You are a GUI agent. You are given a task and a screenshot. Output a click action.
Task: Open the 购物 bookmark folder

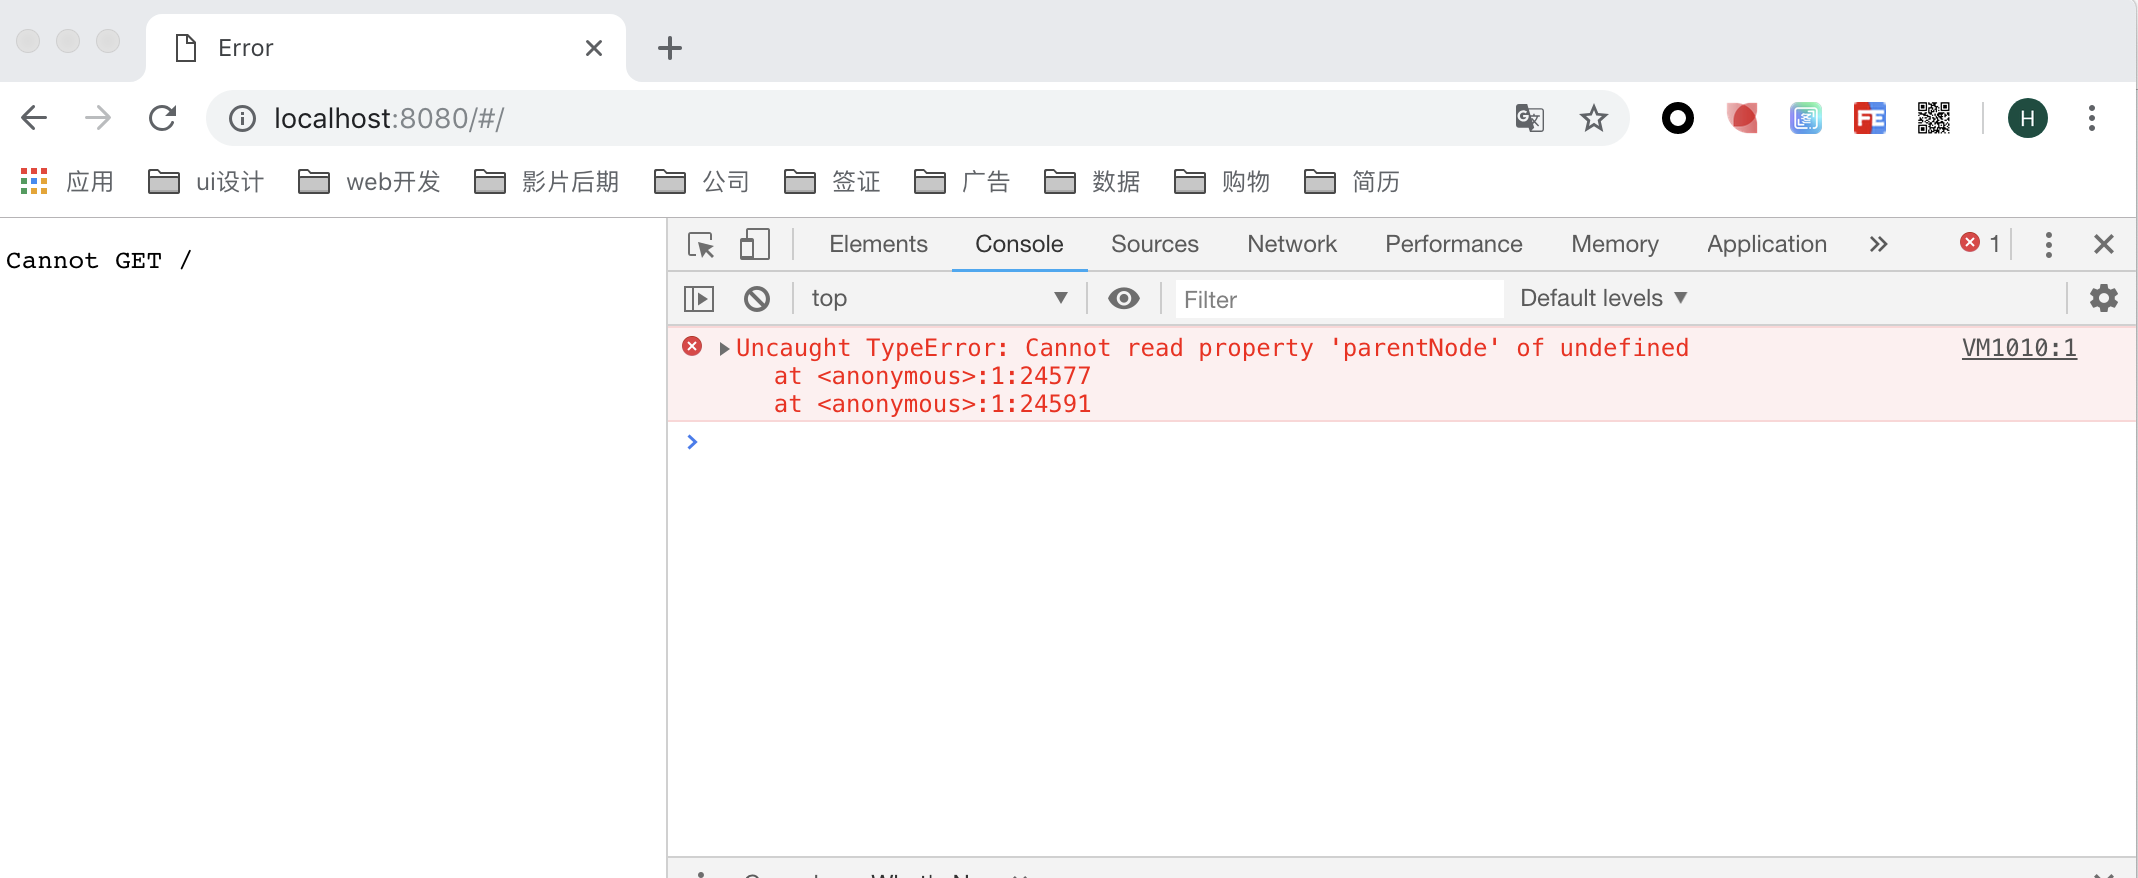pos(1222,182)
